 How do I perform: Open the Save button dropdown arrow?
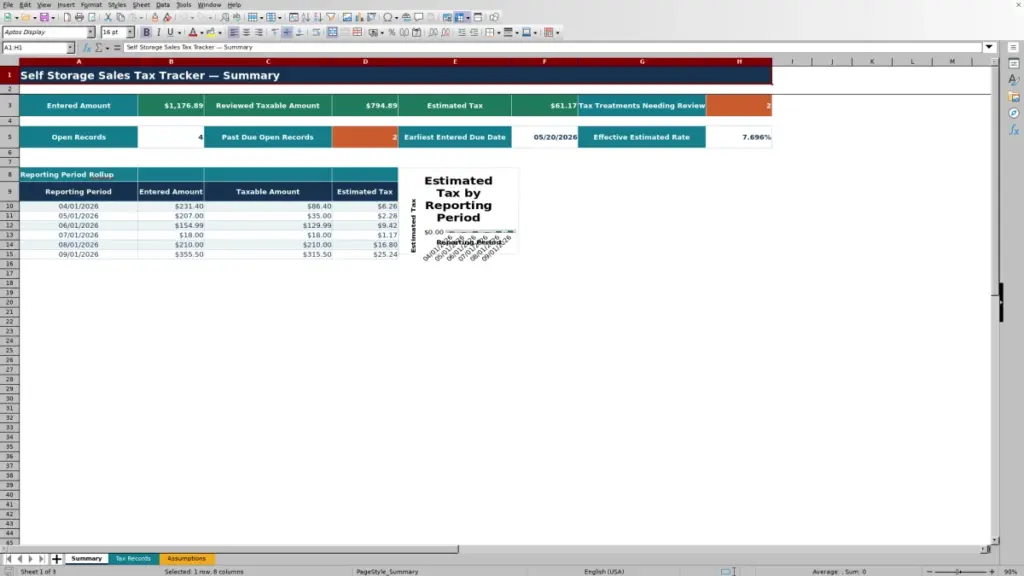click(53, 18)
